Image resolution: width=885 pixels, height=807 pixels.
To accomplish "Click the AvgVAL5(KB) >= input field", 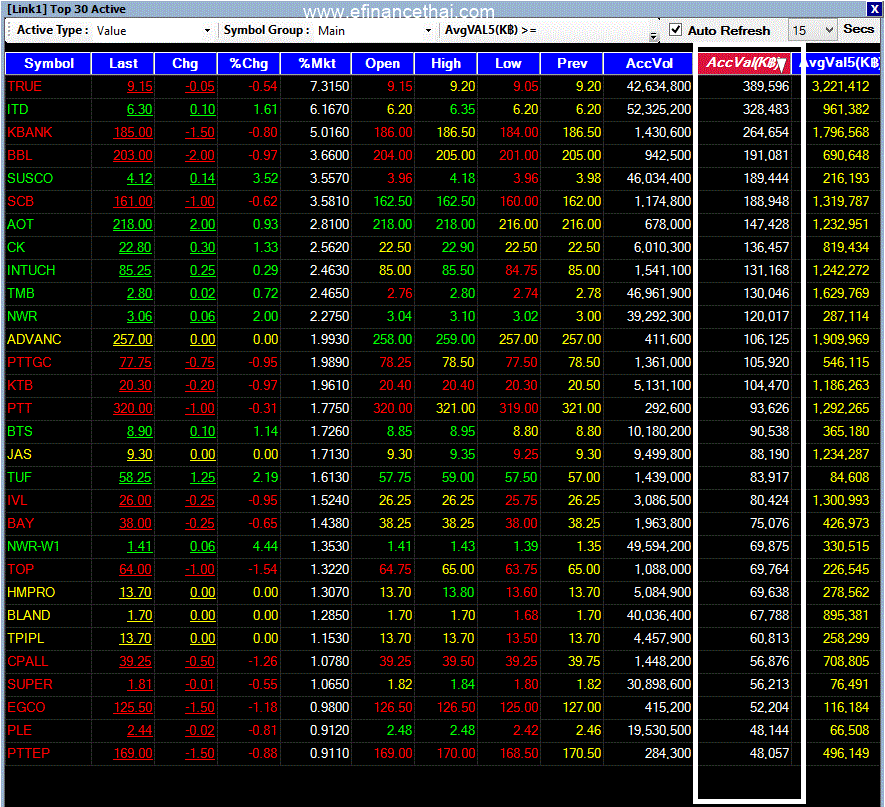I will tap(596, 30).
